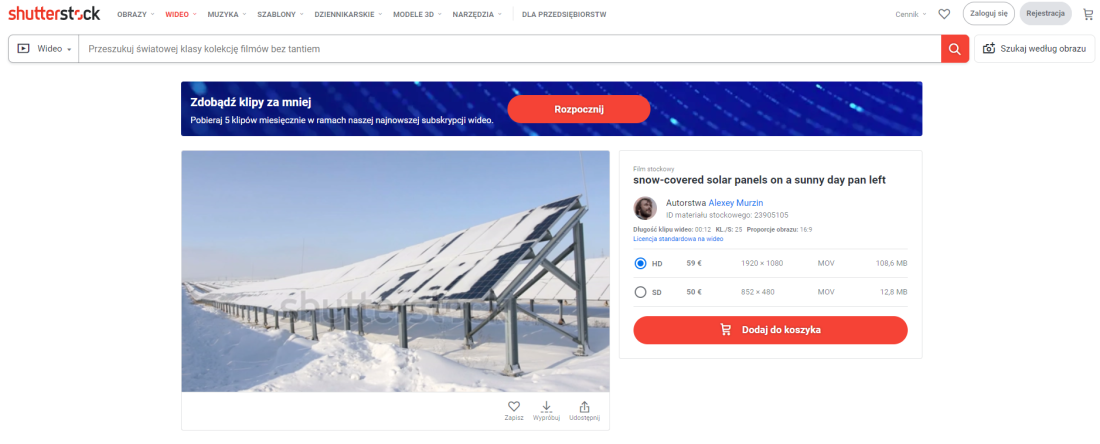Click the Shutterstock logo
The height and width of the screenshot is (444, 1100).
(x=54, y=14)
